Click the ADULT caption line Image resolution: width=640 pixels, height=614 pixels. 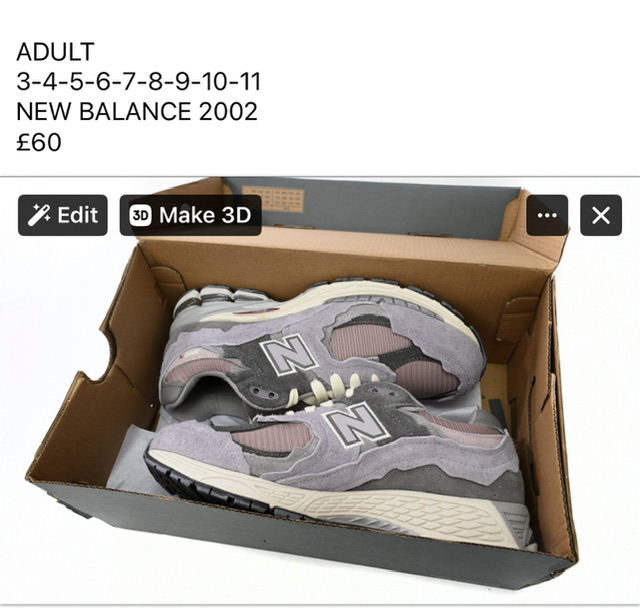click(x=56, y=52)
